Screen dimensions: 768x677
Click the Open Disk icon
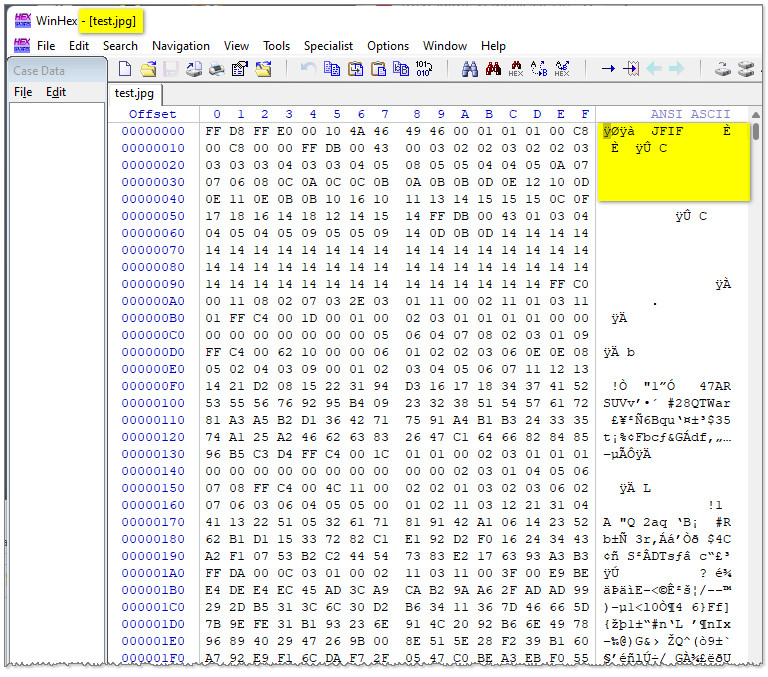click(x=194, y=69)
